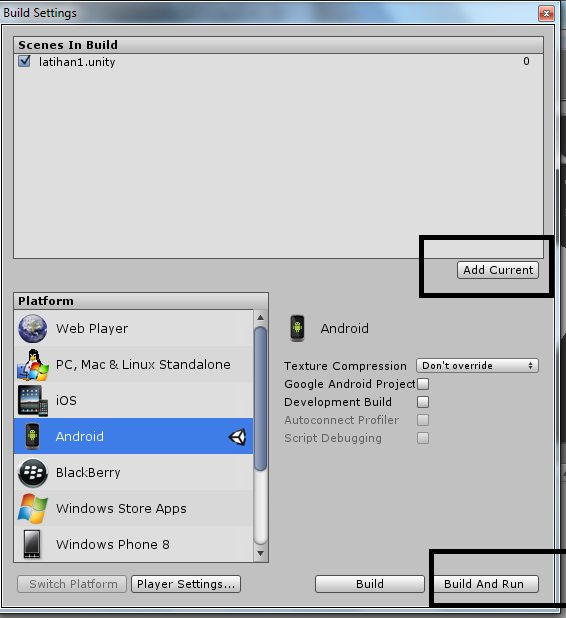The image size is (566, 618).
Task: Click the platform list scrollbar thumb
Action: pyautogui.click(x=260, y=398)
